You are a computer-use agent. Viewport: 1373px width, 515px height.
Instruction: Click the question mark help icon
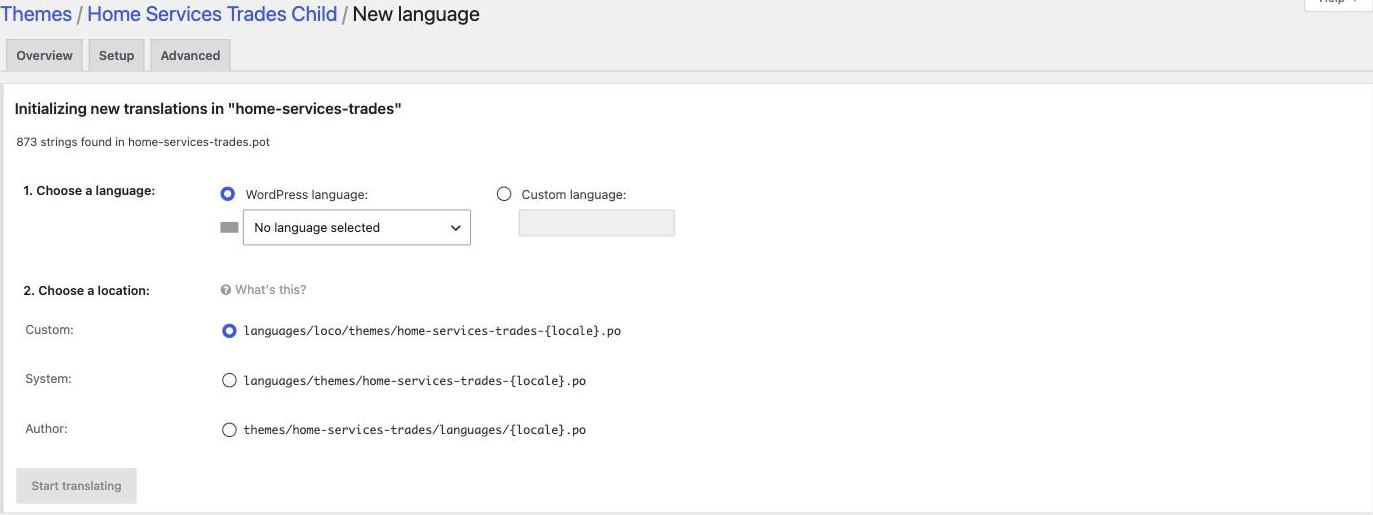[225, 290]
